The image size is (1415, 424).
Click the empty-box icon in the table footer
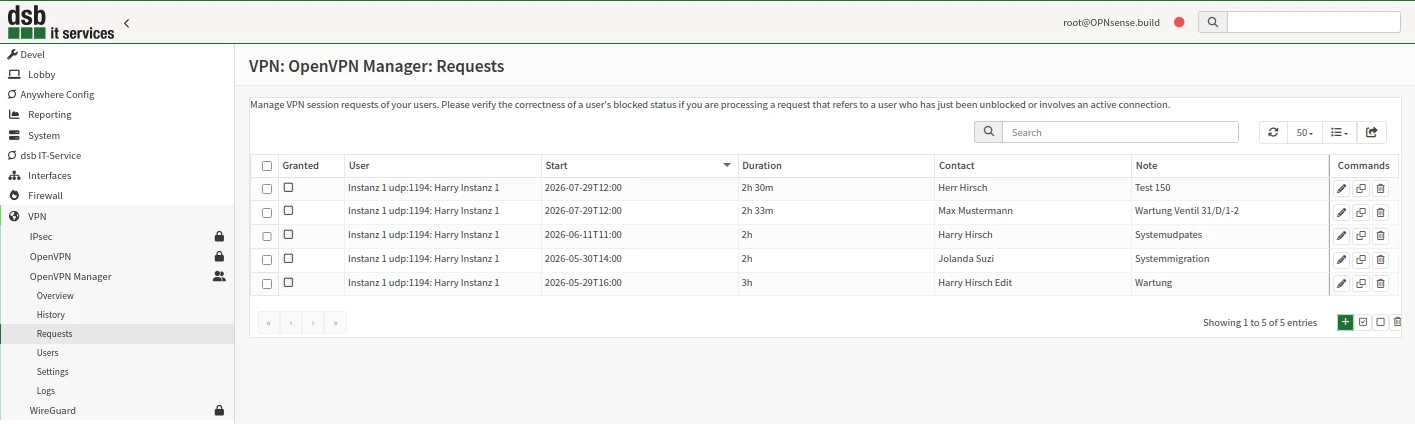[1380, 322]
